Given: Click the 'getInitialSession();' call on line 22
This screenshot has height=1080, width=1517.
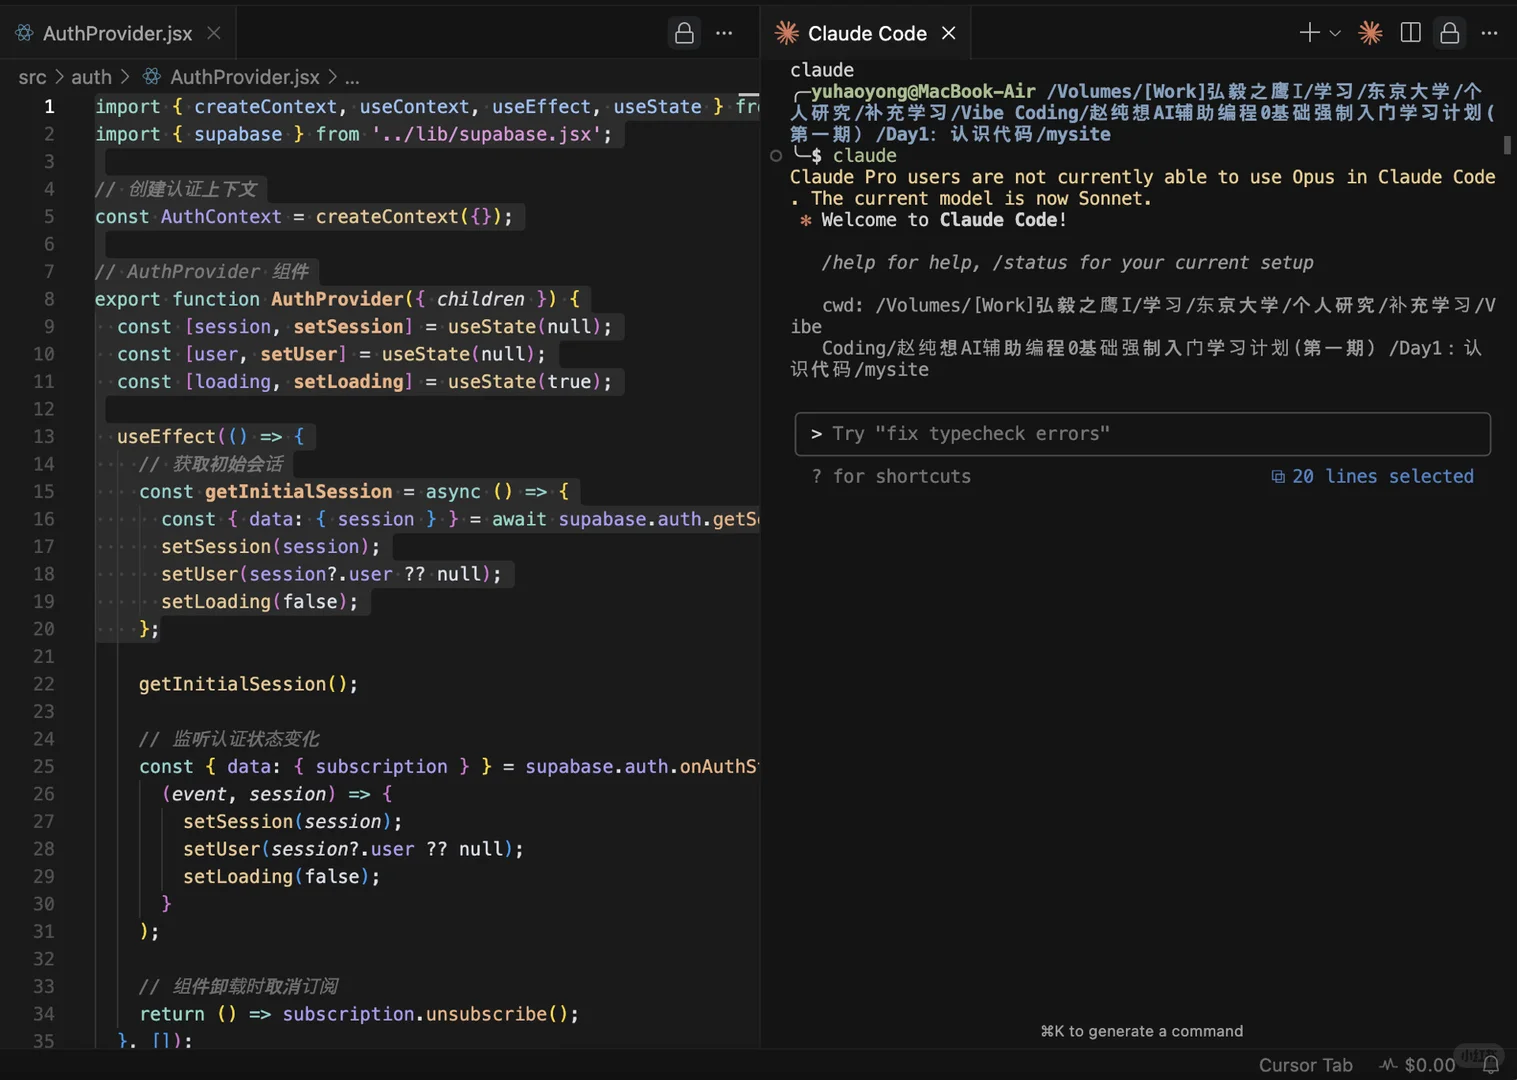Looking at the screenshot, I should [248, 684].
